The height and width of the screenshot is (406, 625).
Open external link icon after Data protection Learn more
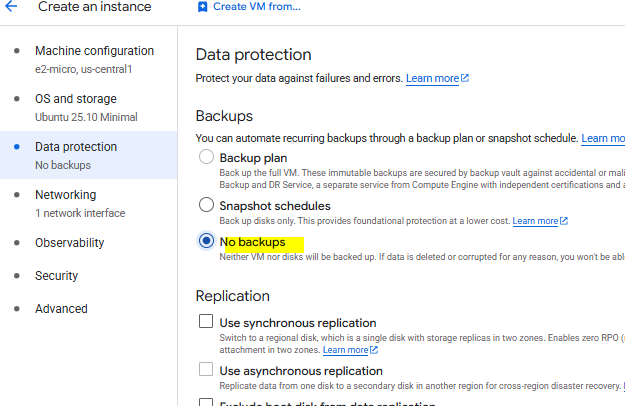coord(465,79)
